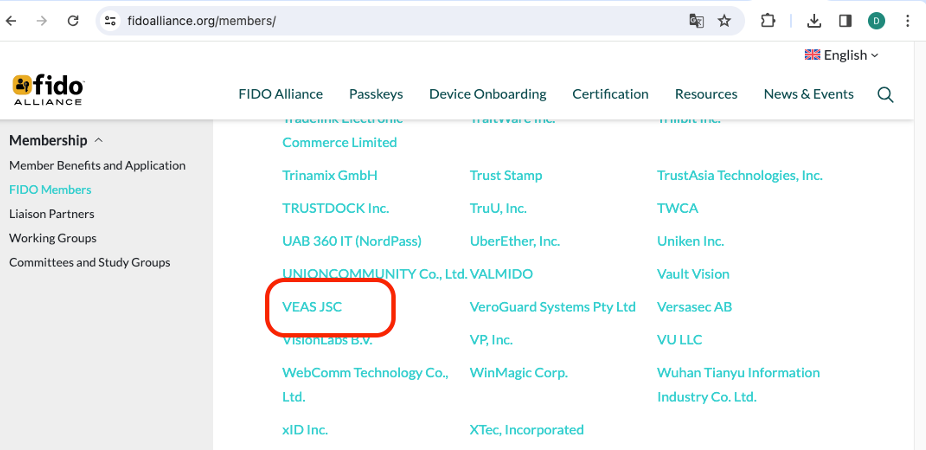Screen dimensions: 926x450
Task: Open the UNIONCOMMUNITY Co., Ltd. link
Action: click(x=375, y=274)
